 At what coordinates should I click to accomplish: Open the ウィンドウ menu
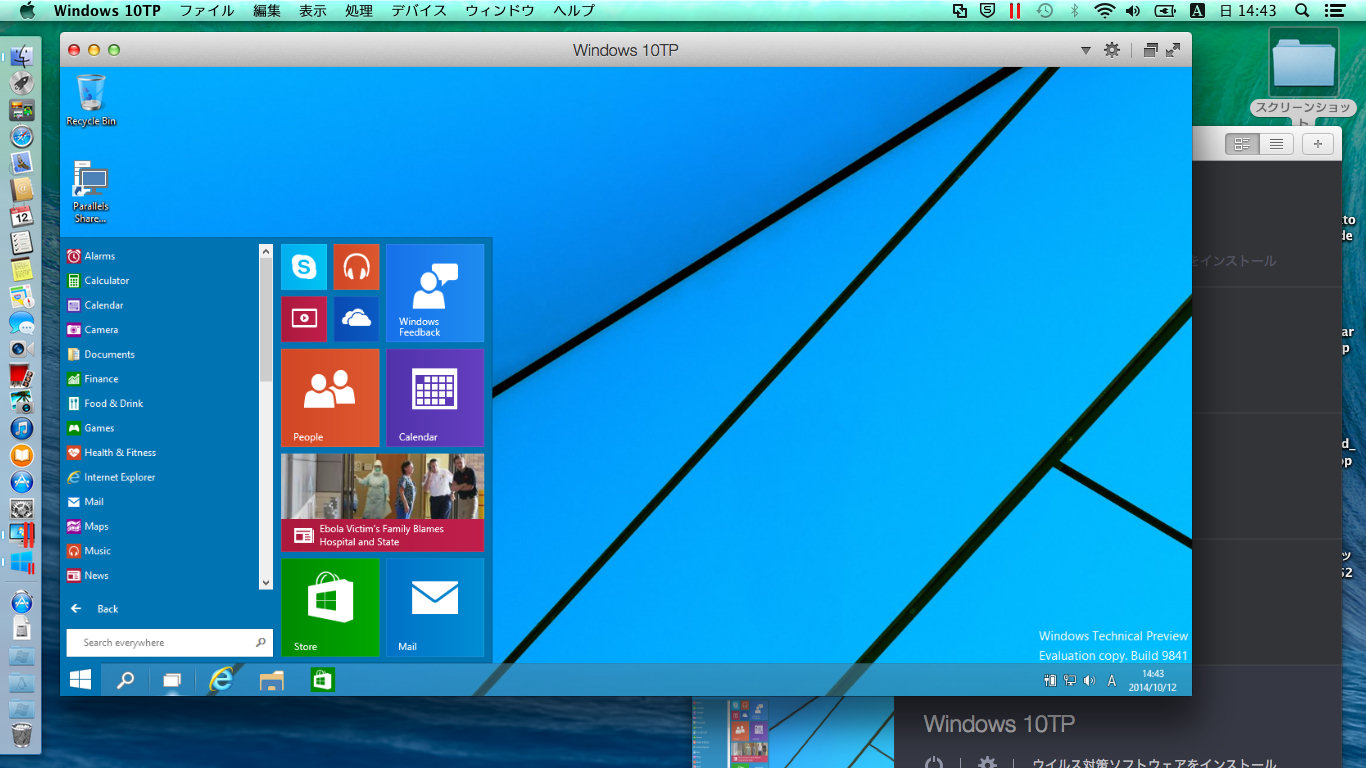tap(500, 11)
